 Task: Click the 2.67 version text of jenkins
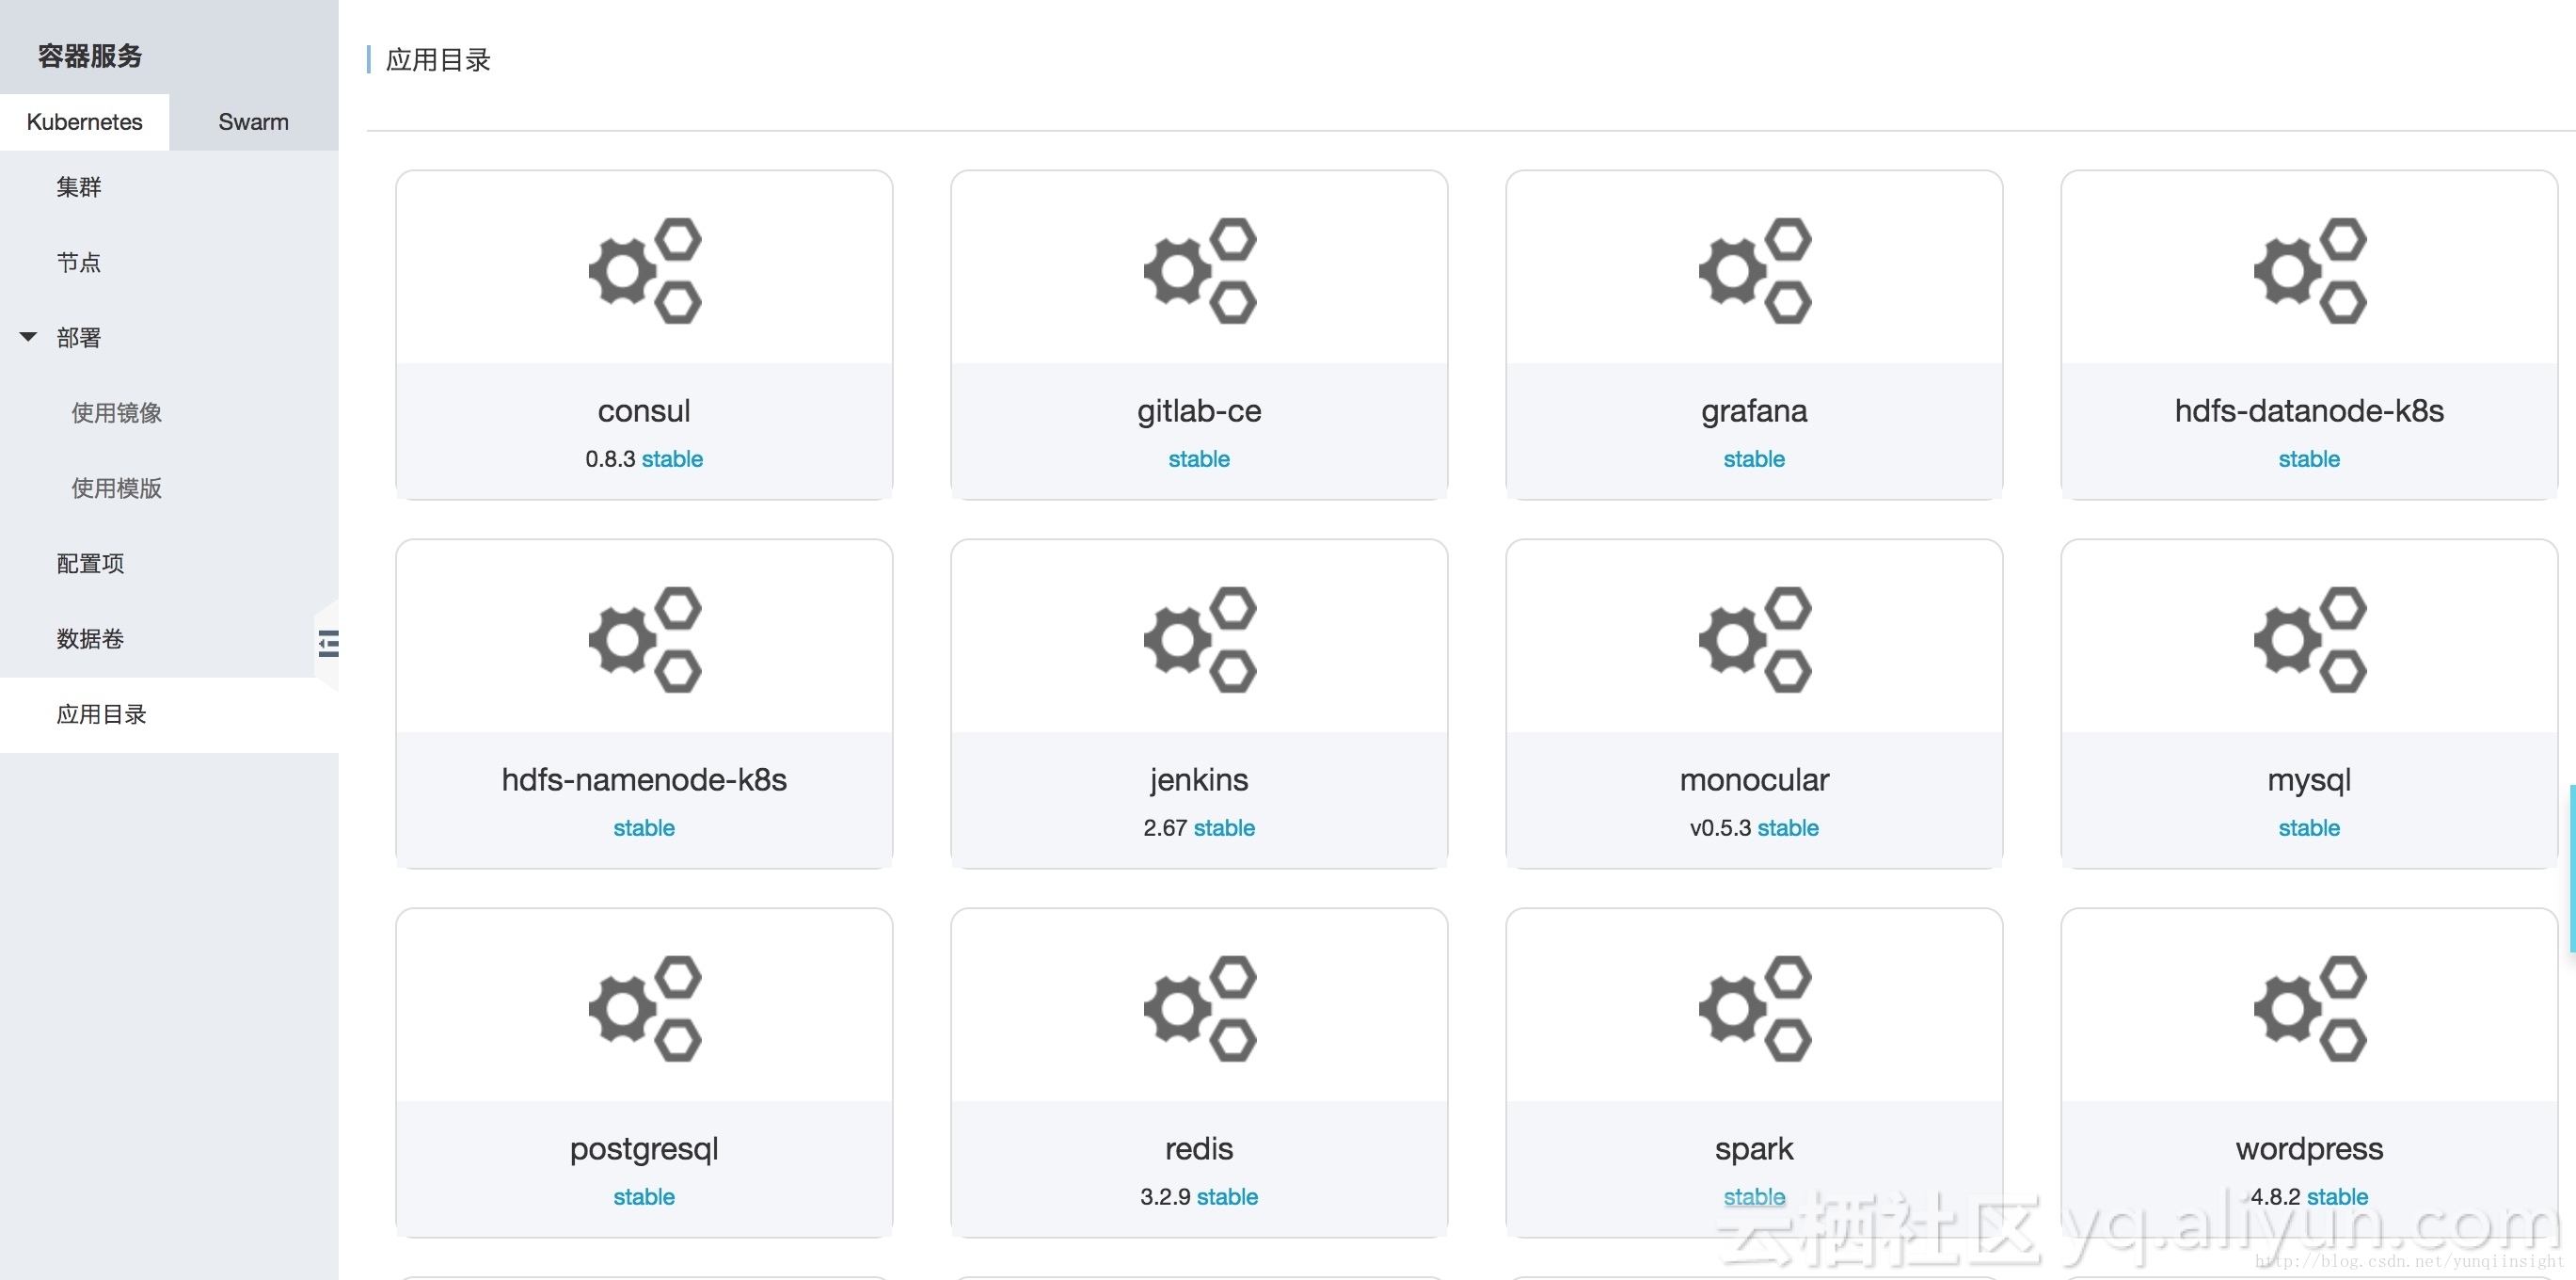point(1165,828)
